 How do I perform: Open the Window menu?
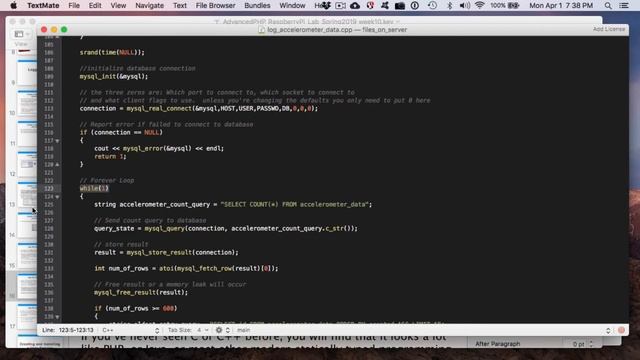click(x=292, y=6)
